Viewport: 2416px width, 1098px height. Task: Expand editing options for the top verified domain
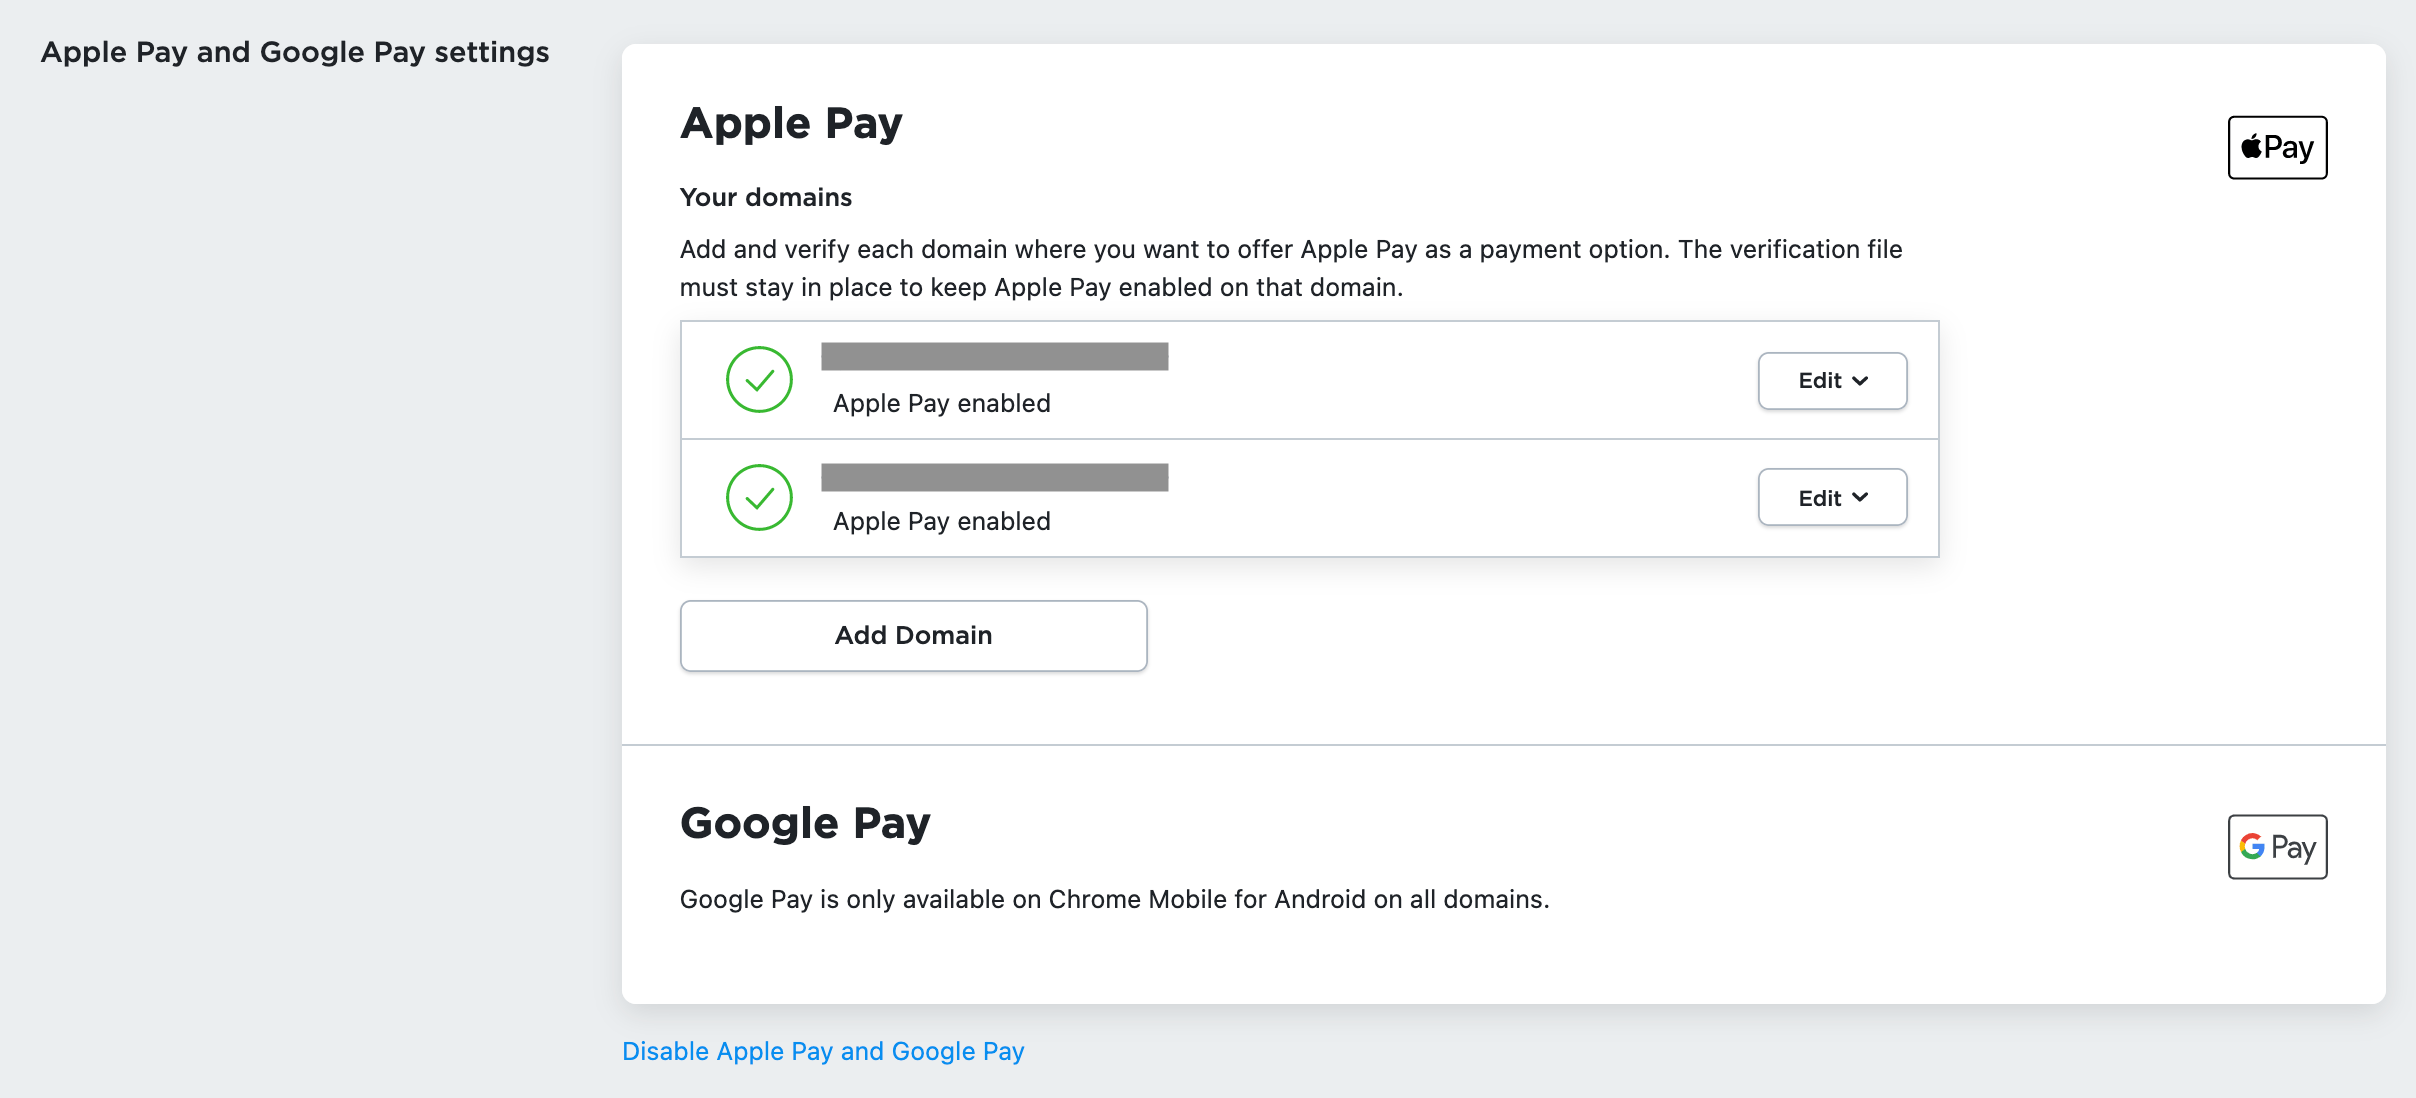(1831, 381)
